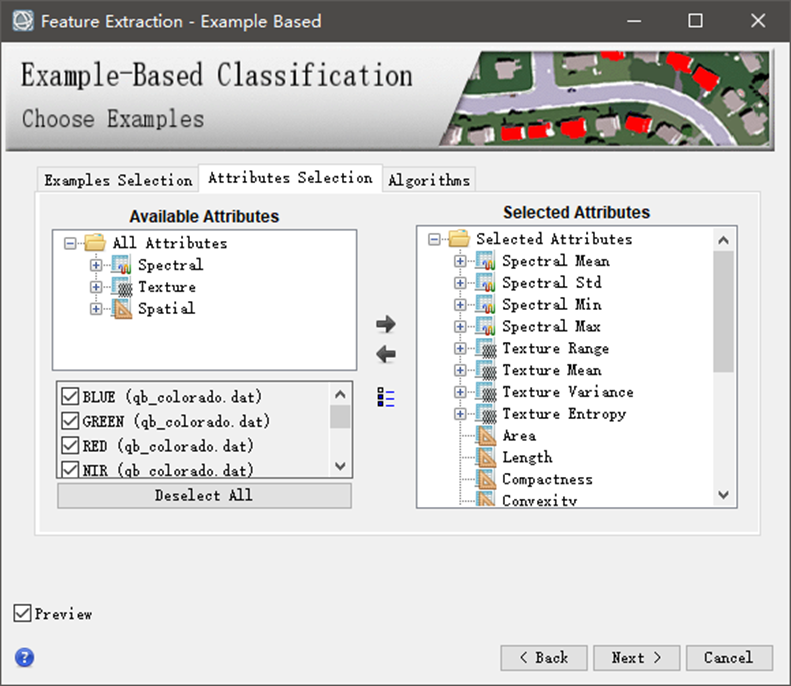Click the Spectral attribute icon
Screen dimensions: 791x686
coord(121,265)
